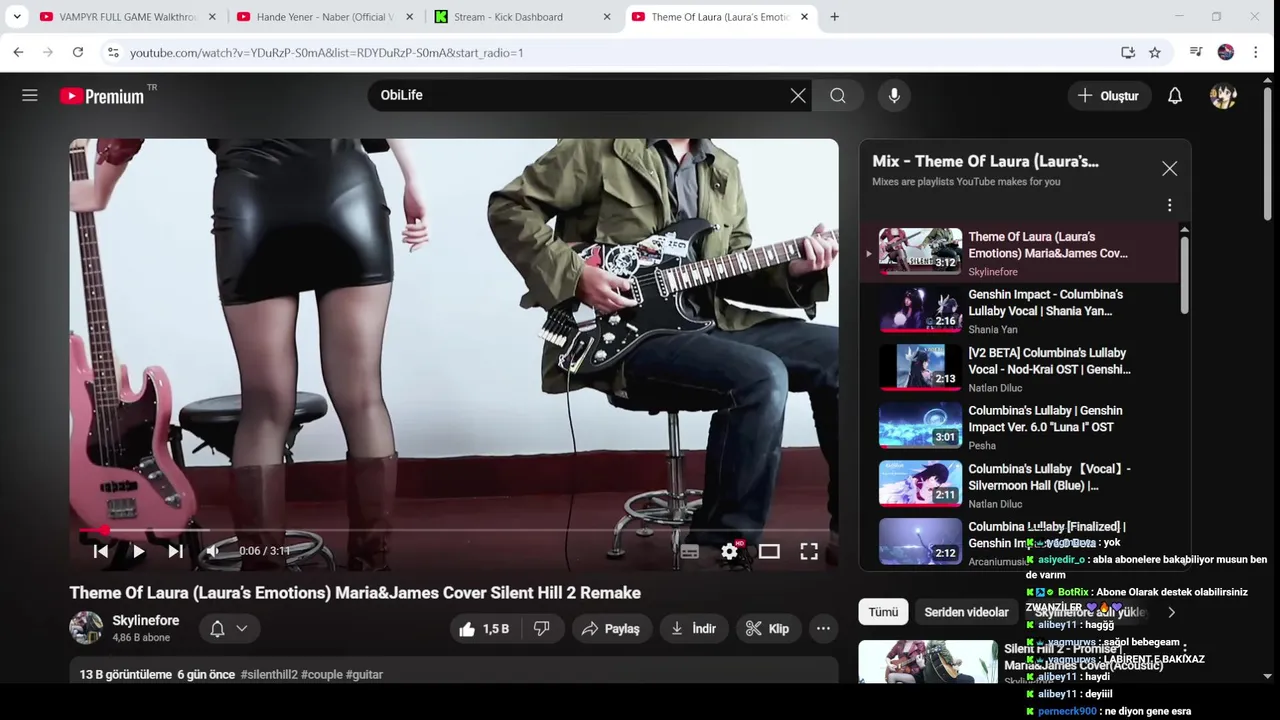Install or cast page icon in address bar
The height and width of the screenshot is (720, 1280).
(x=1128, y=52)
